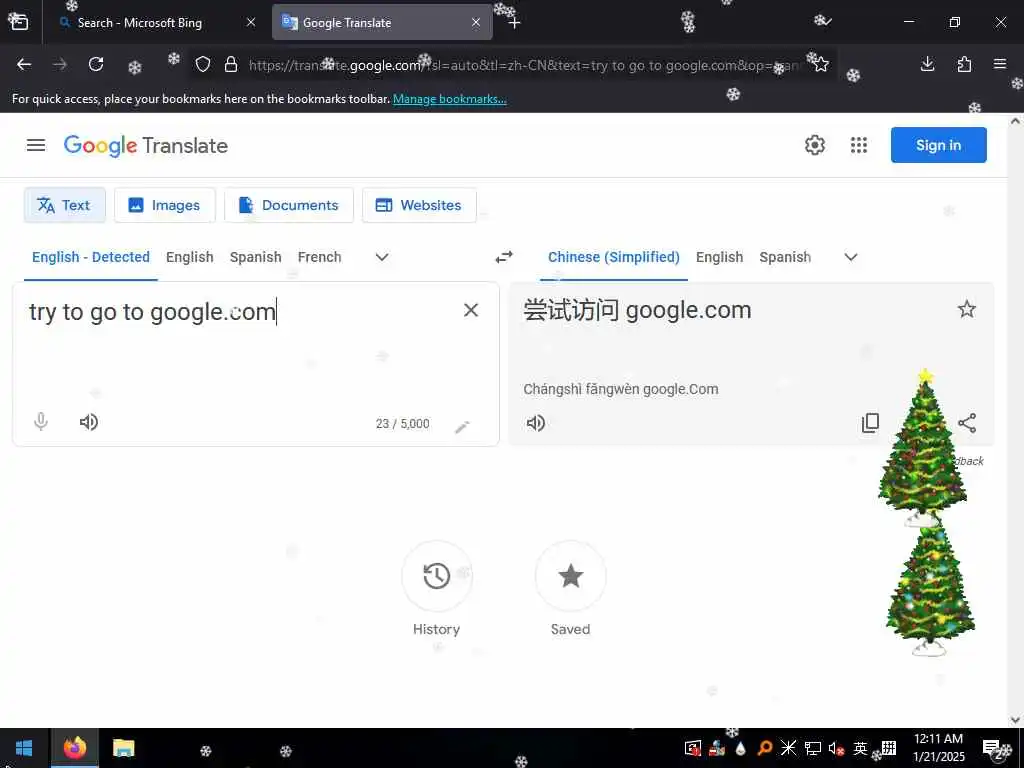Open Saved translations
The width and height of the screenshot is (1024, 768).
coord(570,576)
